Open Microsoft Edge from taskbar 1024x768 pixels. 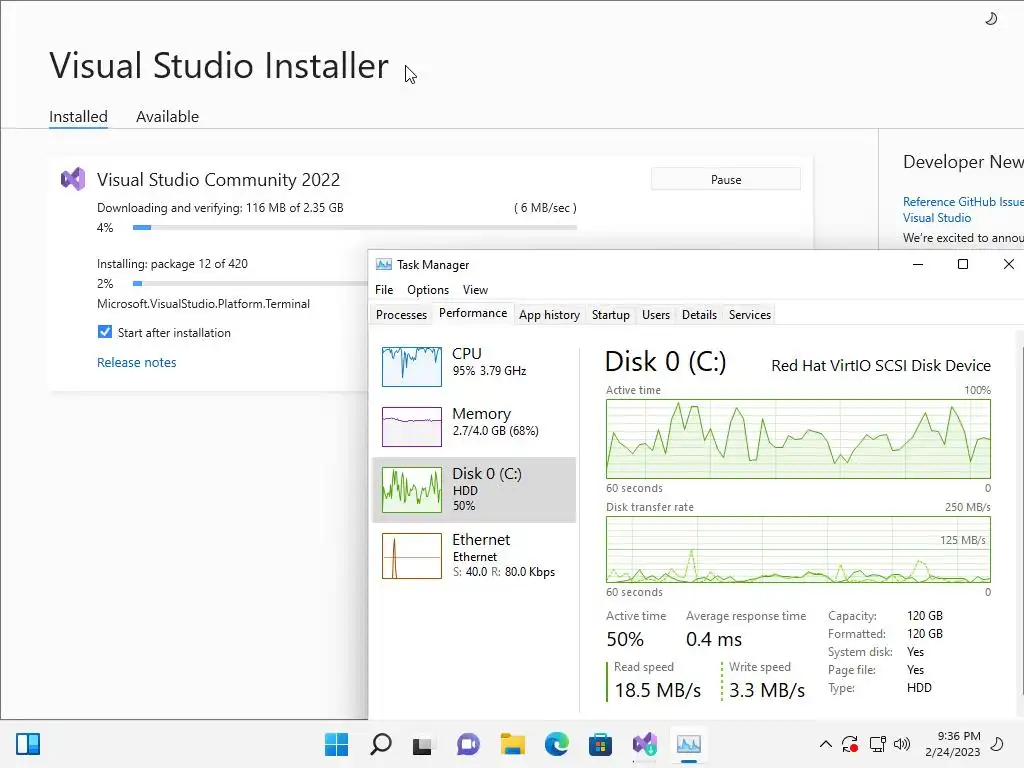(556, 744)
